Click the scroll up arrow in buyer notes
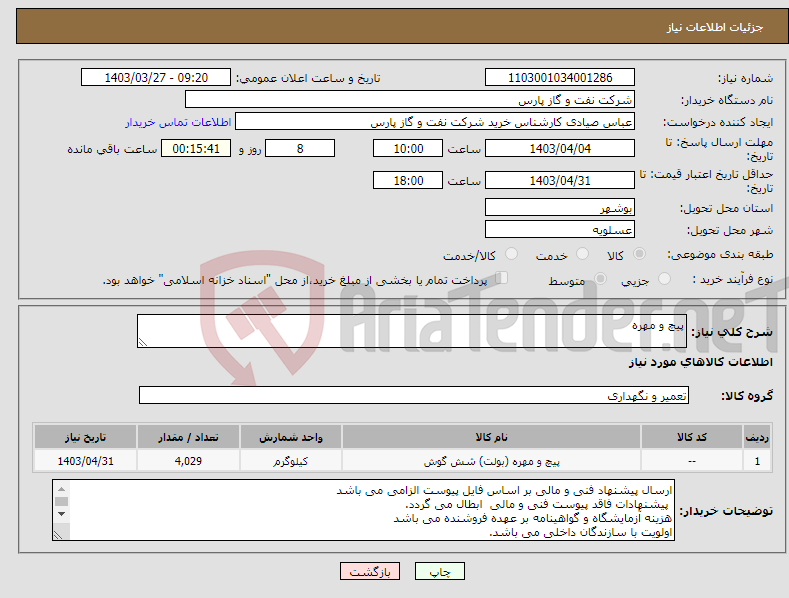Screen dimensions: 789x598 [61, 489]
